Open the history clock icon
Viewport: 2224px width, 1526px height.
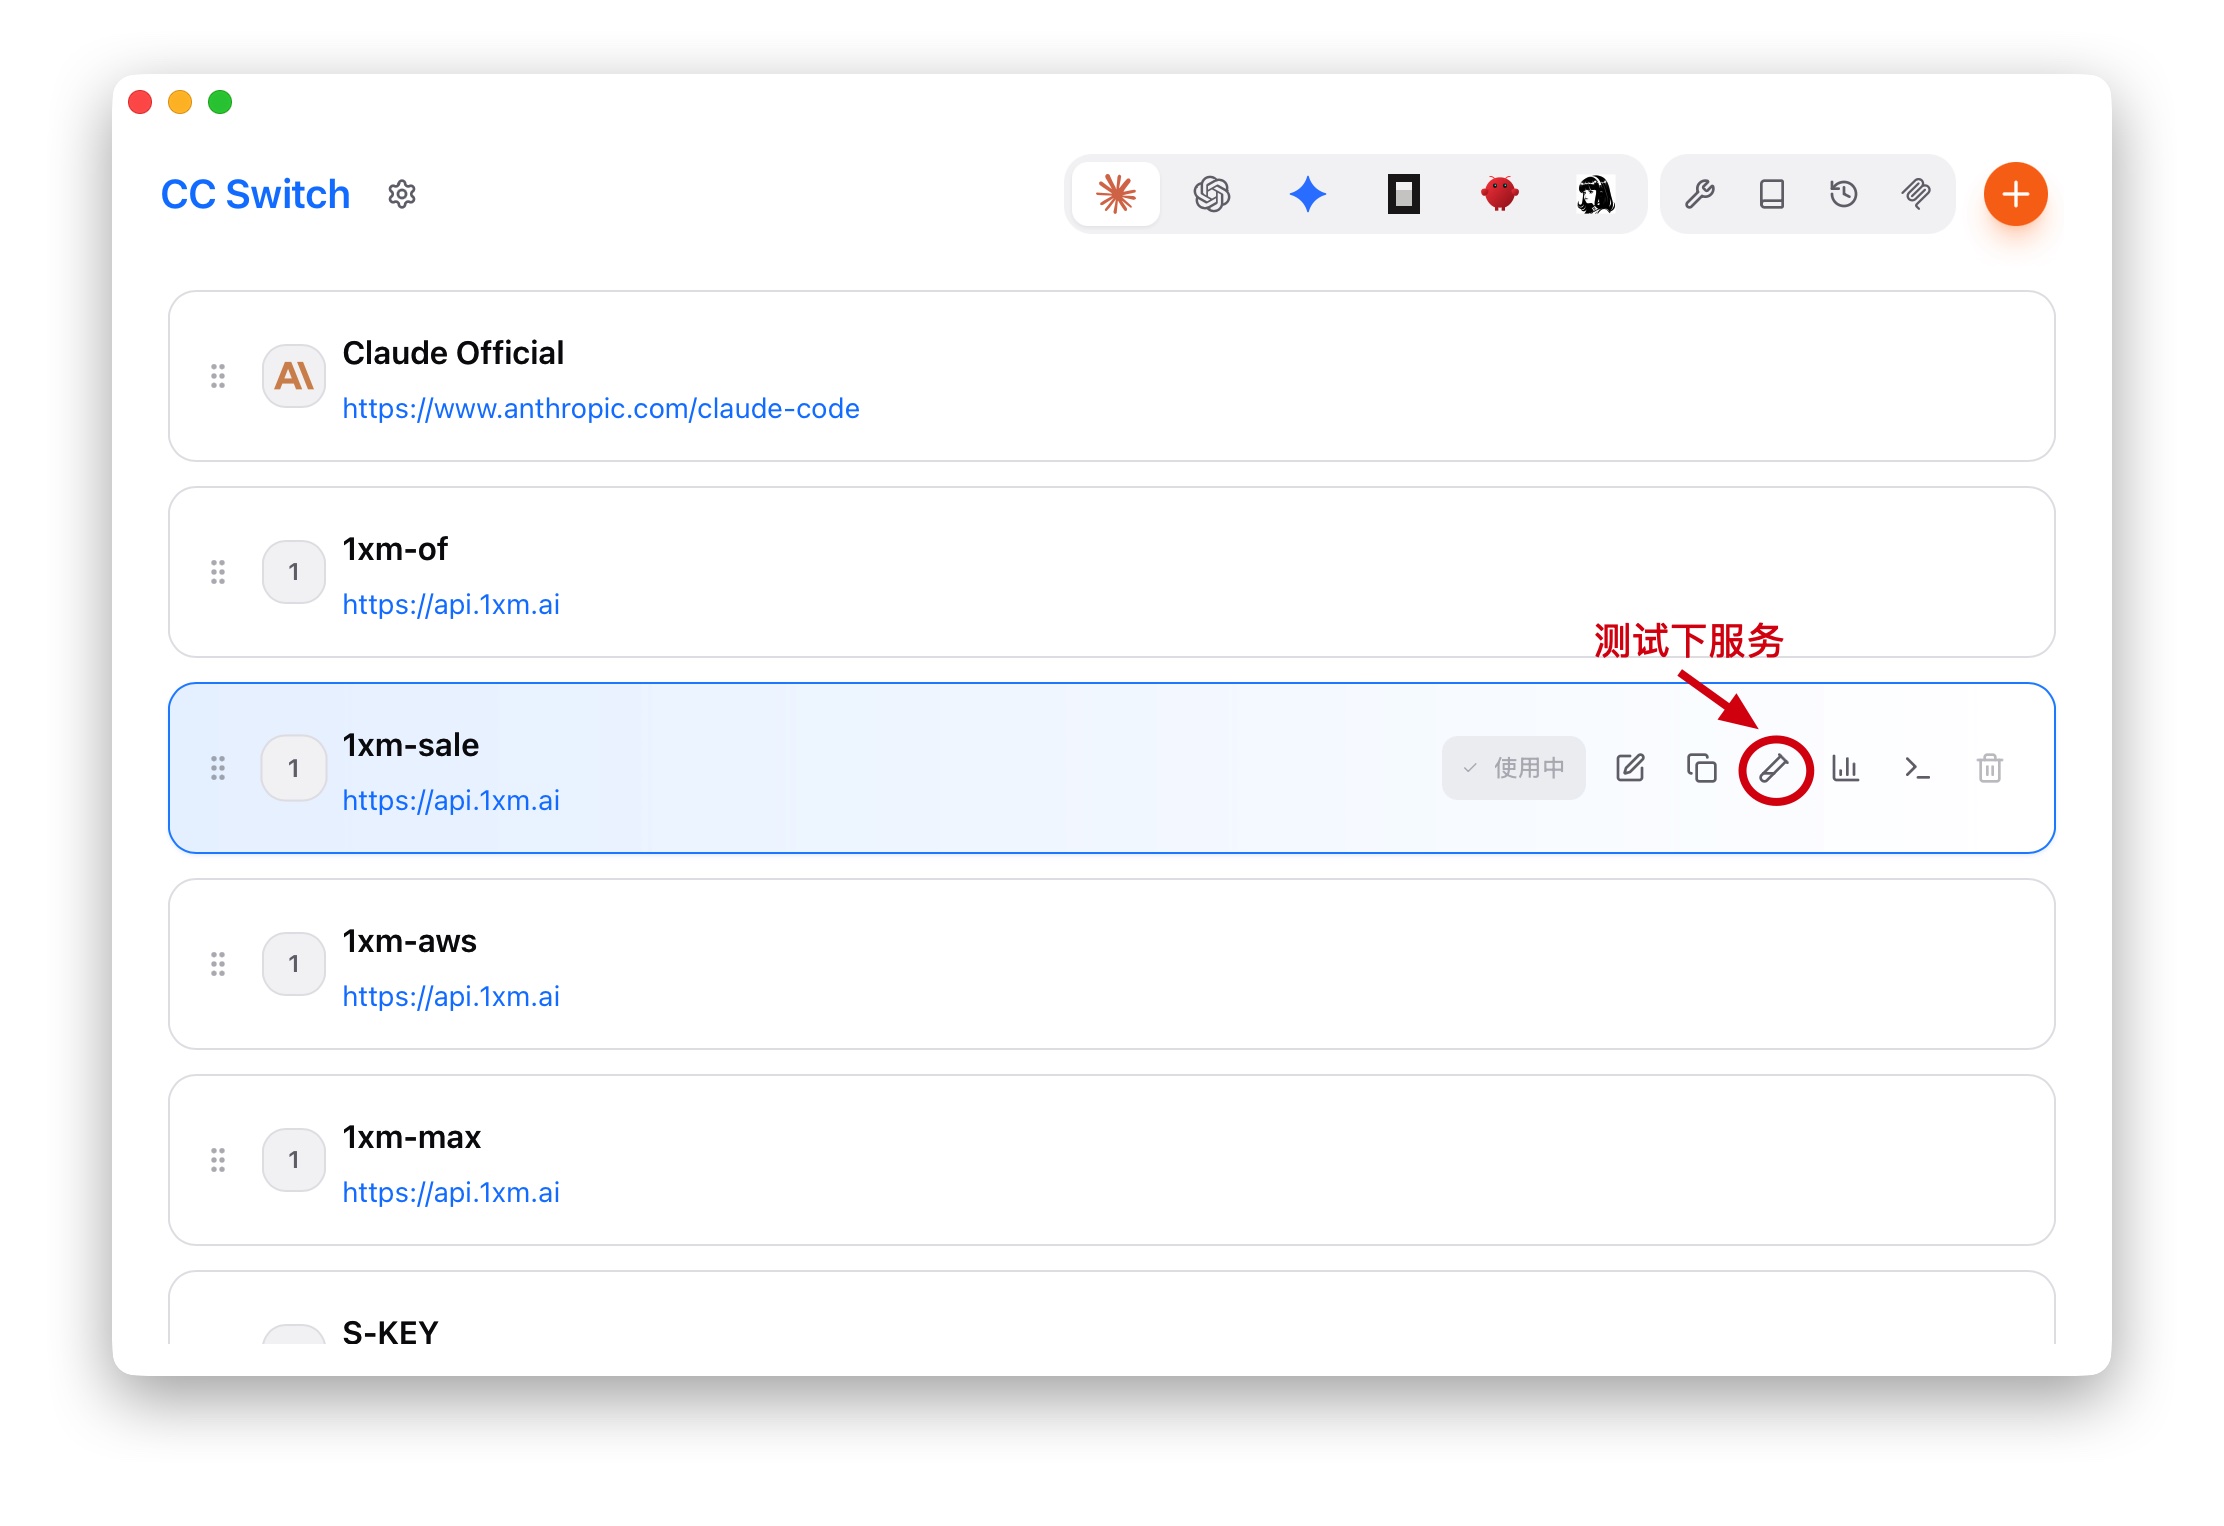pos(1844,194)
